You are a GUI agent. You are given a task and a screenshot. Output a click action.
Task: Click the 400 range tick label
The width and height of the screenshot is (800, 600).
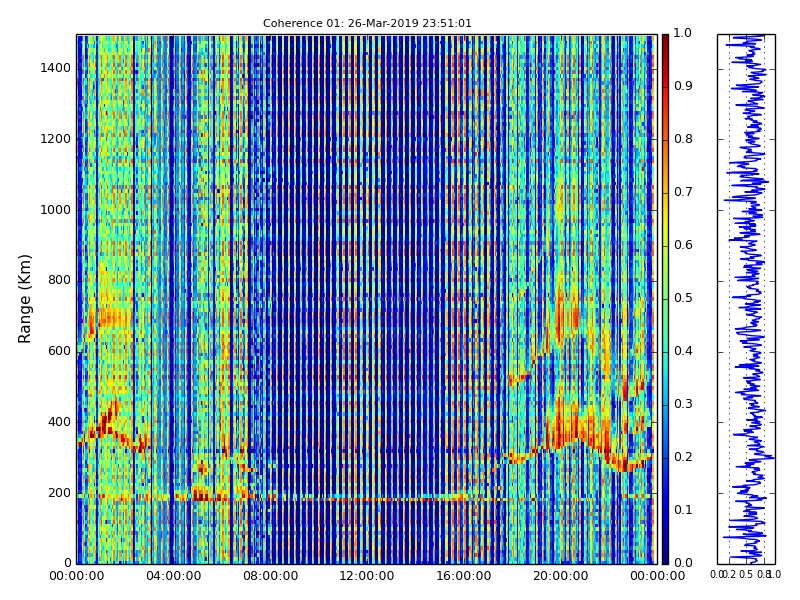pyautogui.click(x=59, y=422)
